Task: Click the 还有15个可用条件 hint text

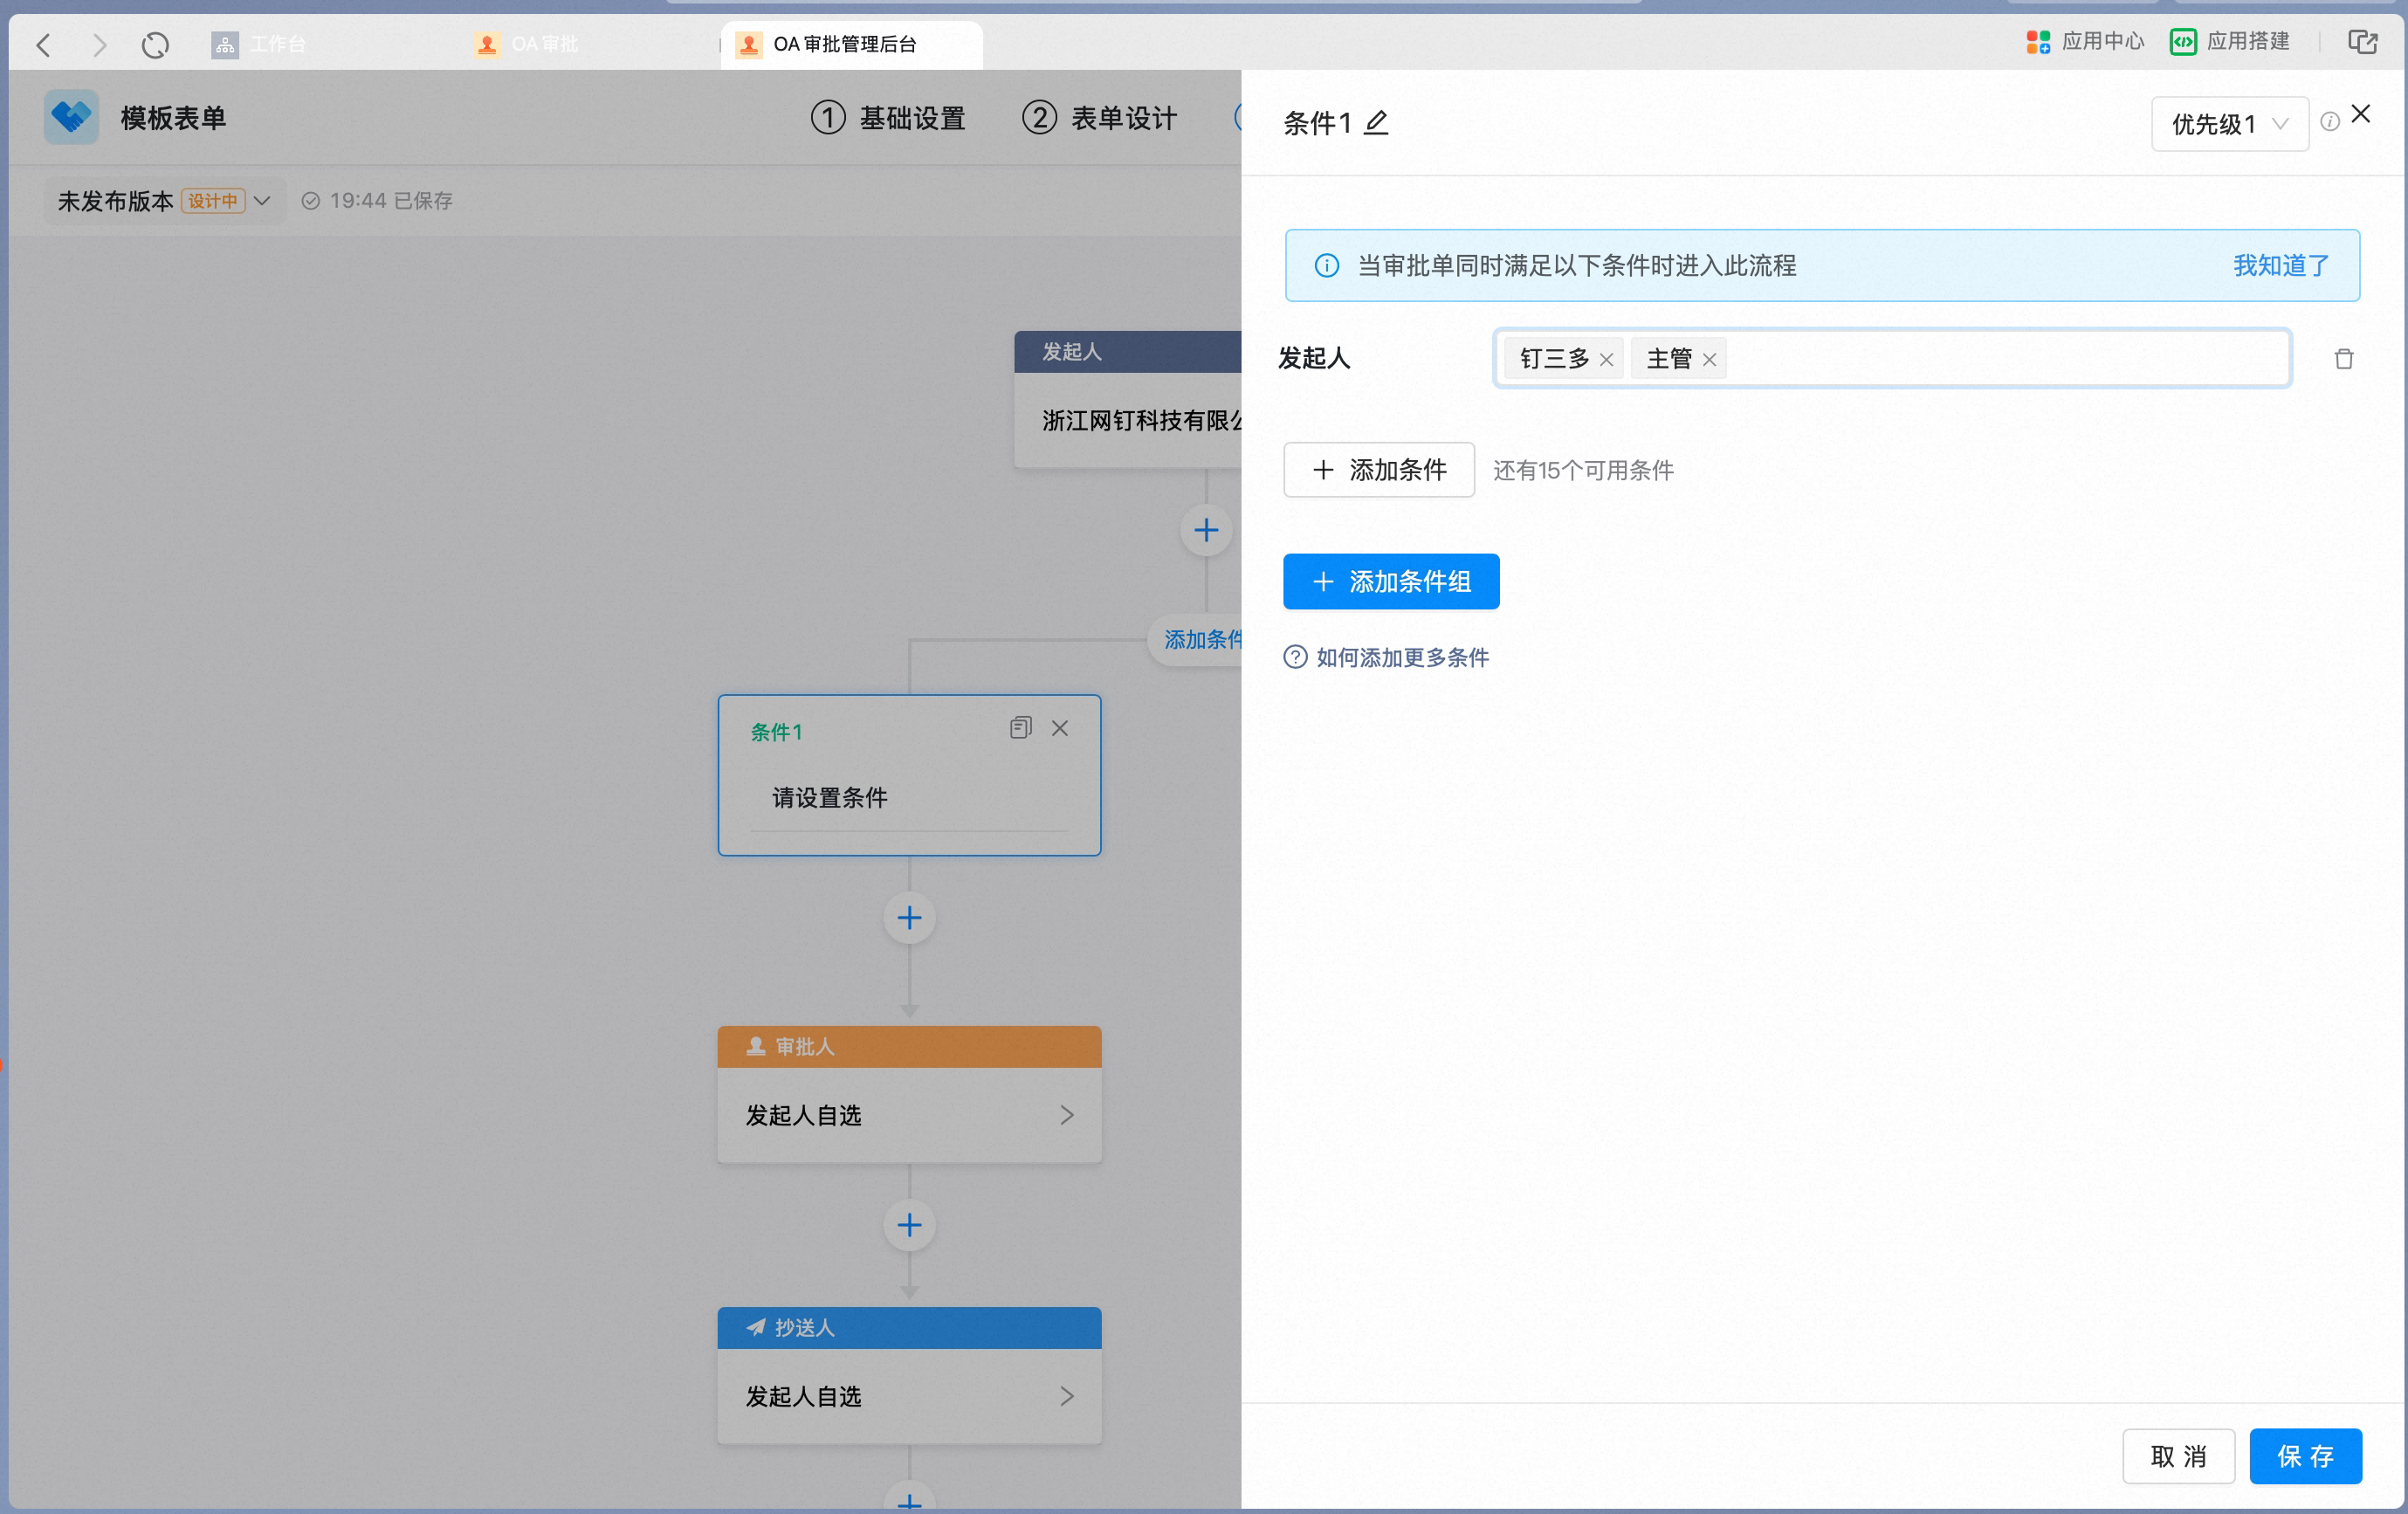Action: click(1583, 470)
